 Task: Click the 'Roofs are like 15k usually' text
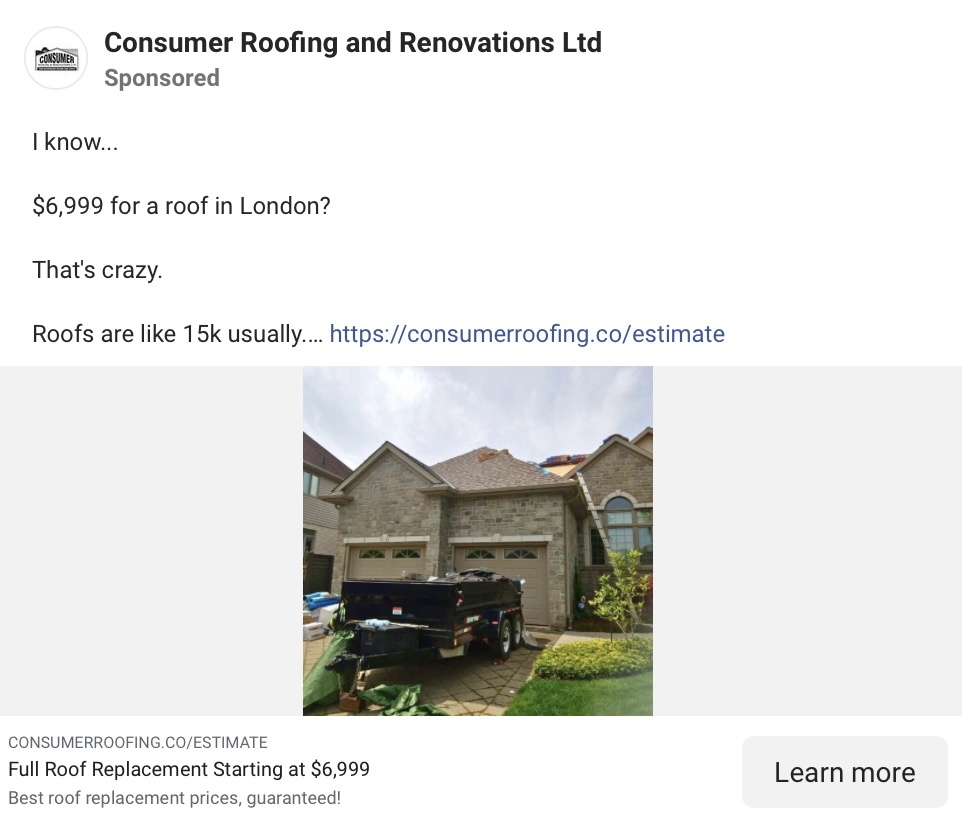(170, 334)
